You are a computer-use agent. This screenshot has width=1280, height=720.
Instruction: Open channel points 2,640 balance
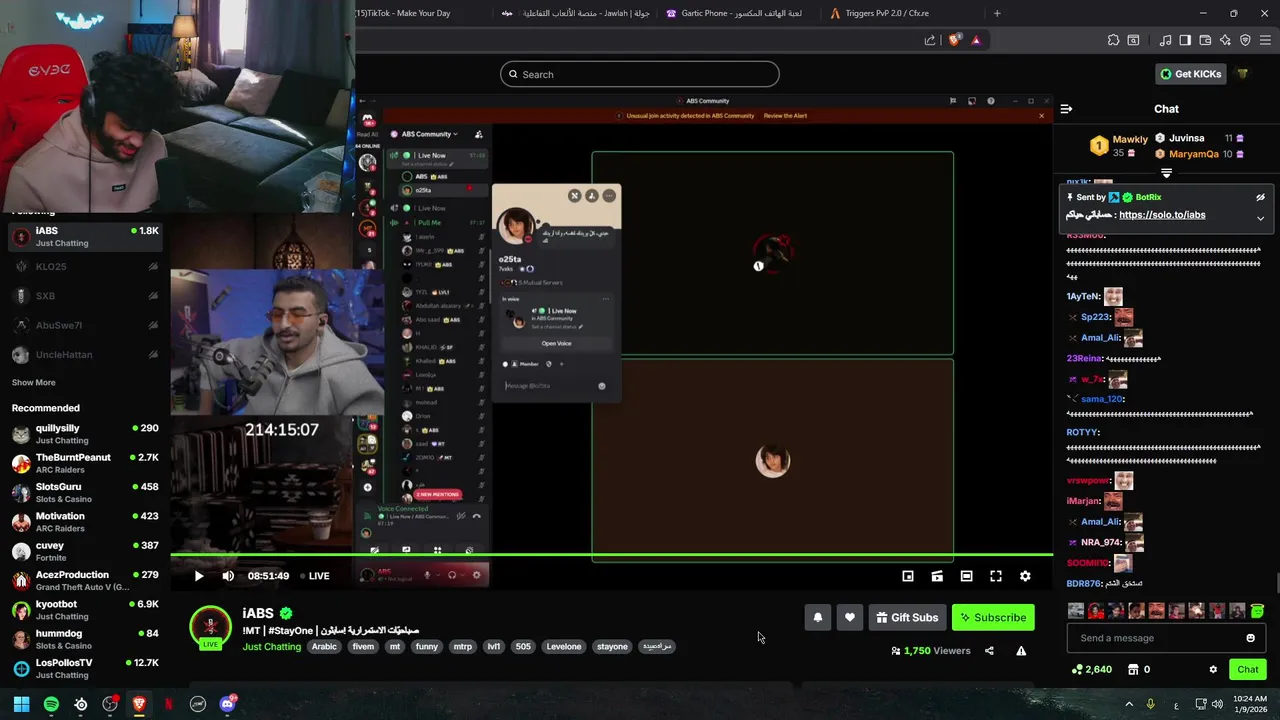[x=1091, y=670]
